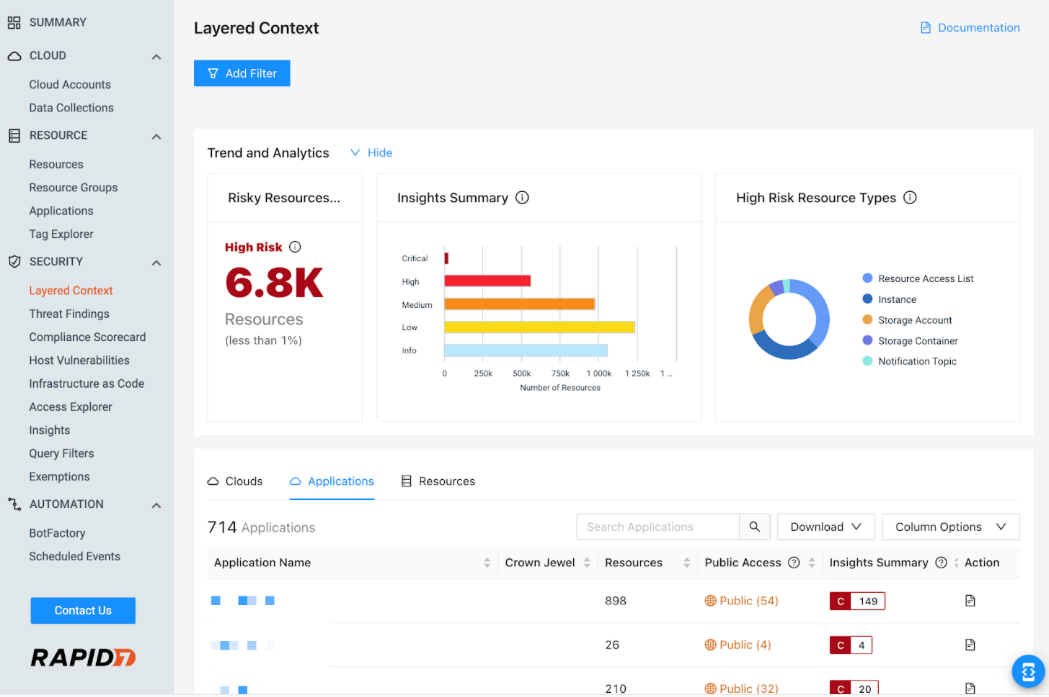Click the search magnifier icon button

(754, 527)
